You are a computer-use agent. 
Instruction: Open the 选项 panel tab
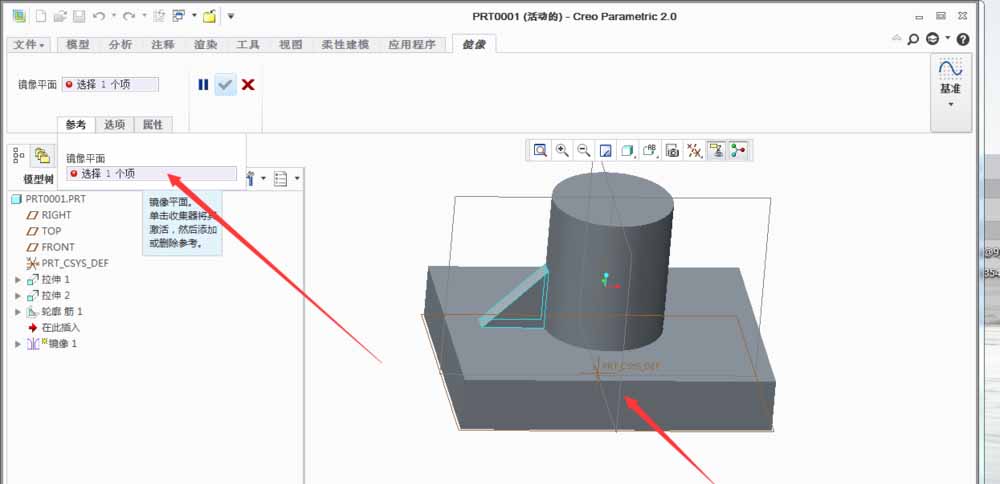115,125
